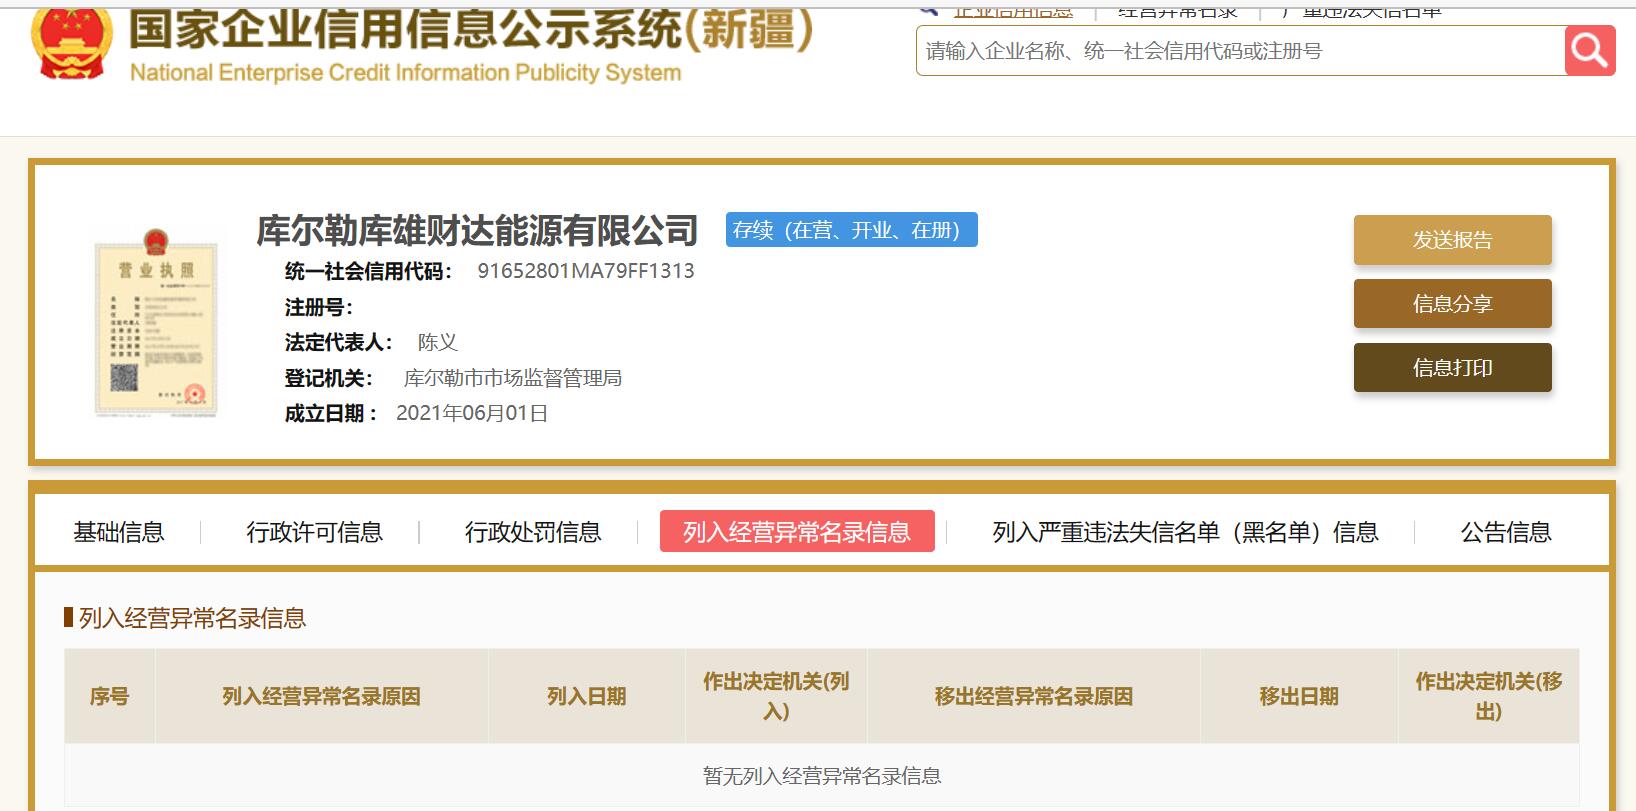Switch to the 基础信息 tab
Viewport: 1636px width, 811px height.
(119, 532)
